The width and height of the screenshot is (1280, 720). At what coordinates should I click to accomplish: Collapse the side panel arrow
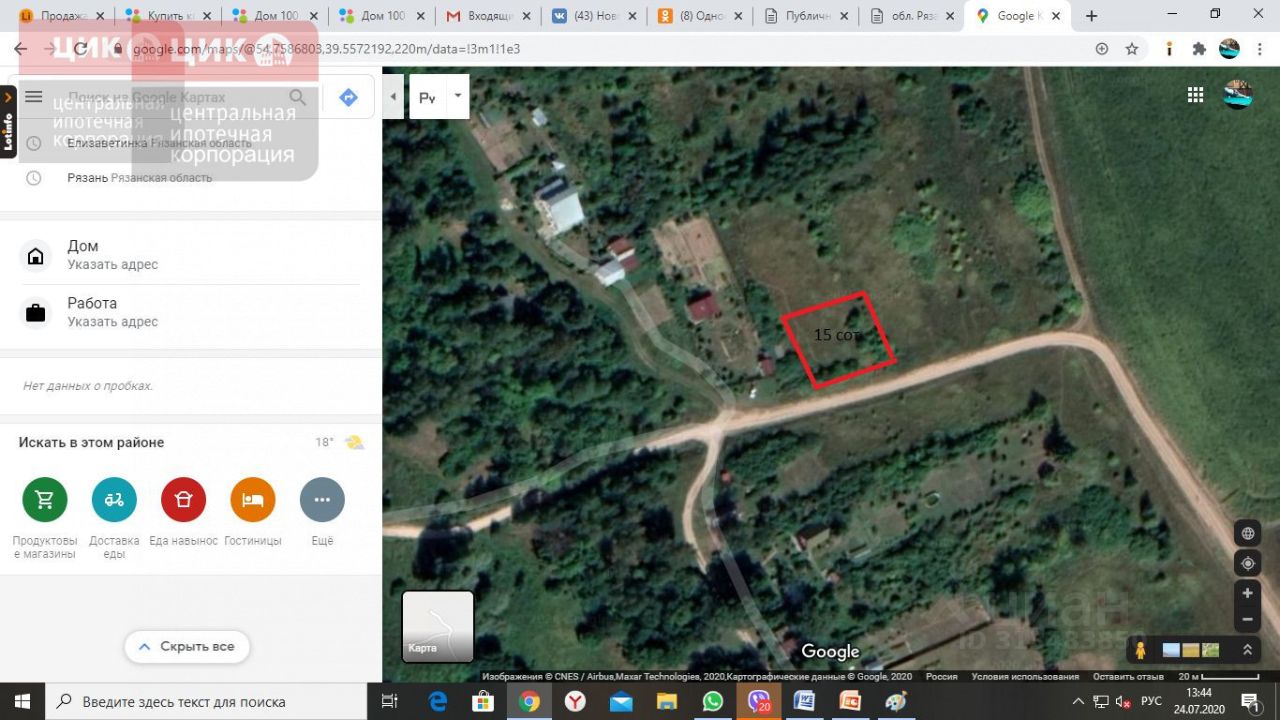(394, 97)
